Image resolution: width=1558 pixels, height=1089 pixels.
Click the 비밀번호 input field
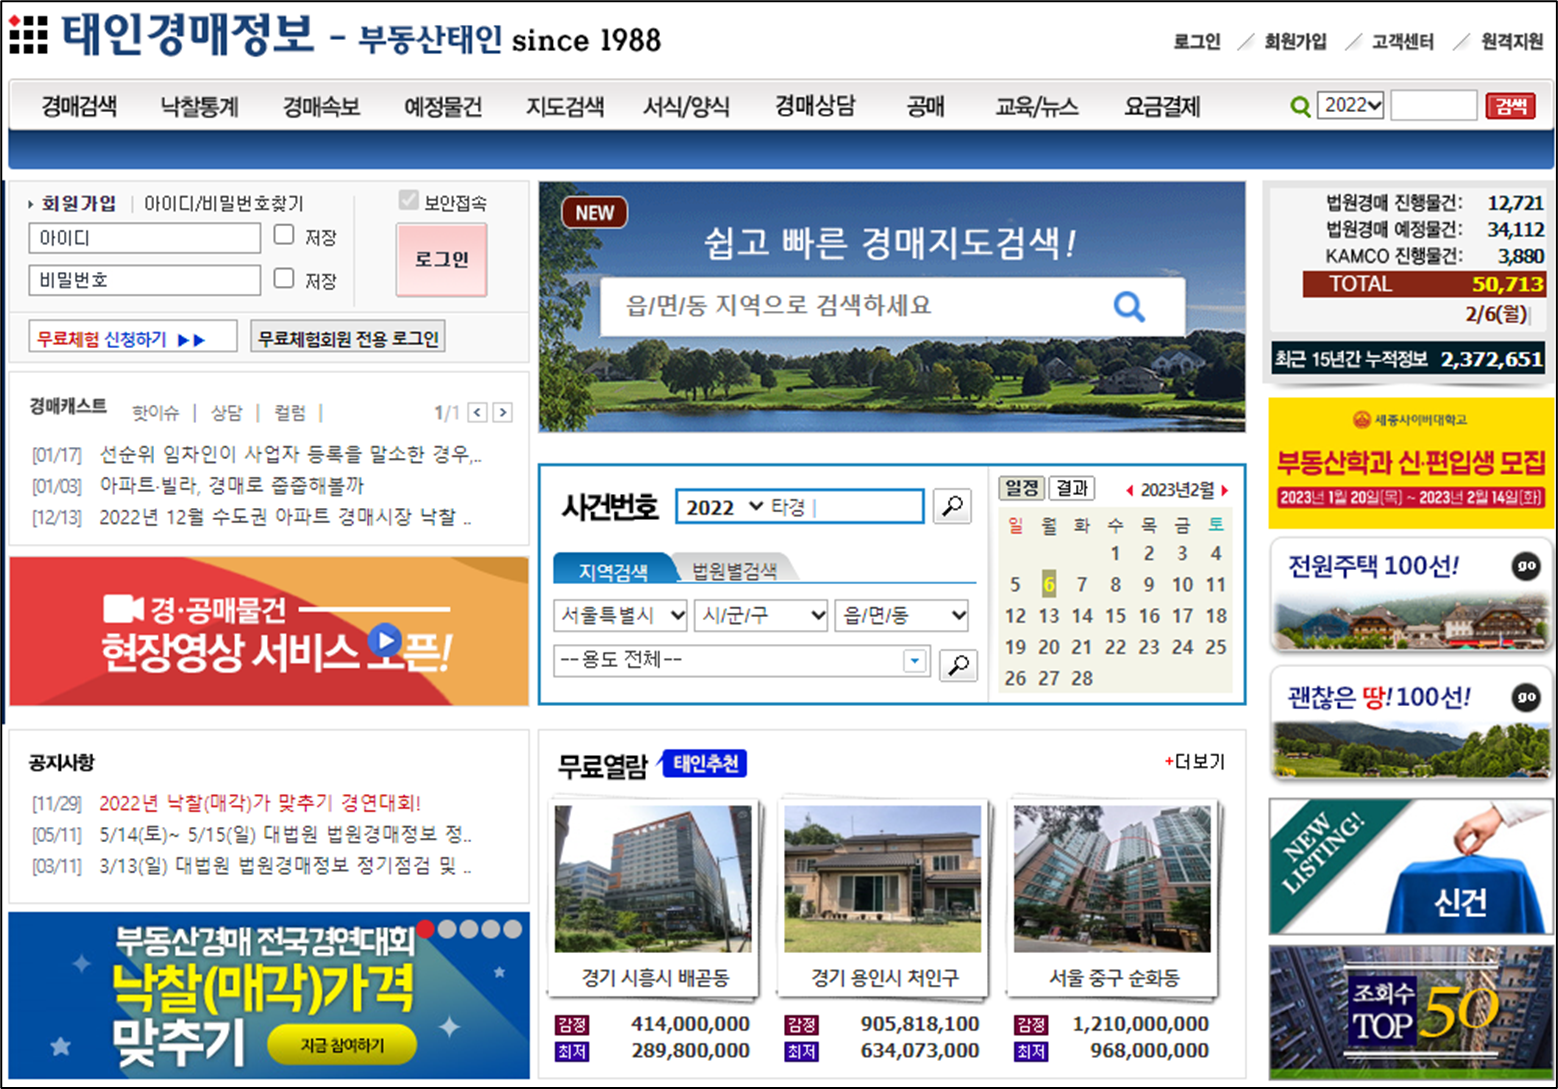point(145,280)
